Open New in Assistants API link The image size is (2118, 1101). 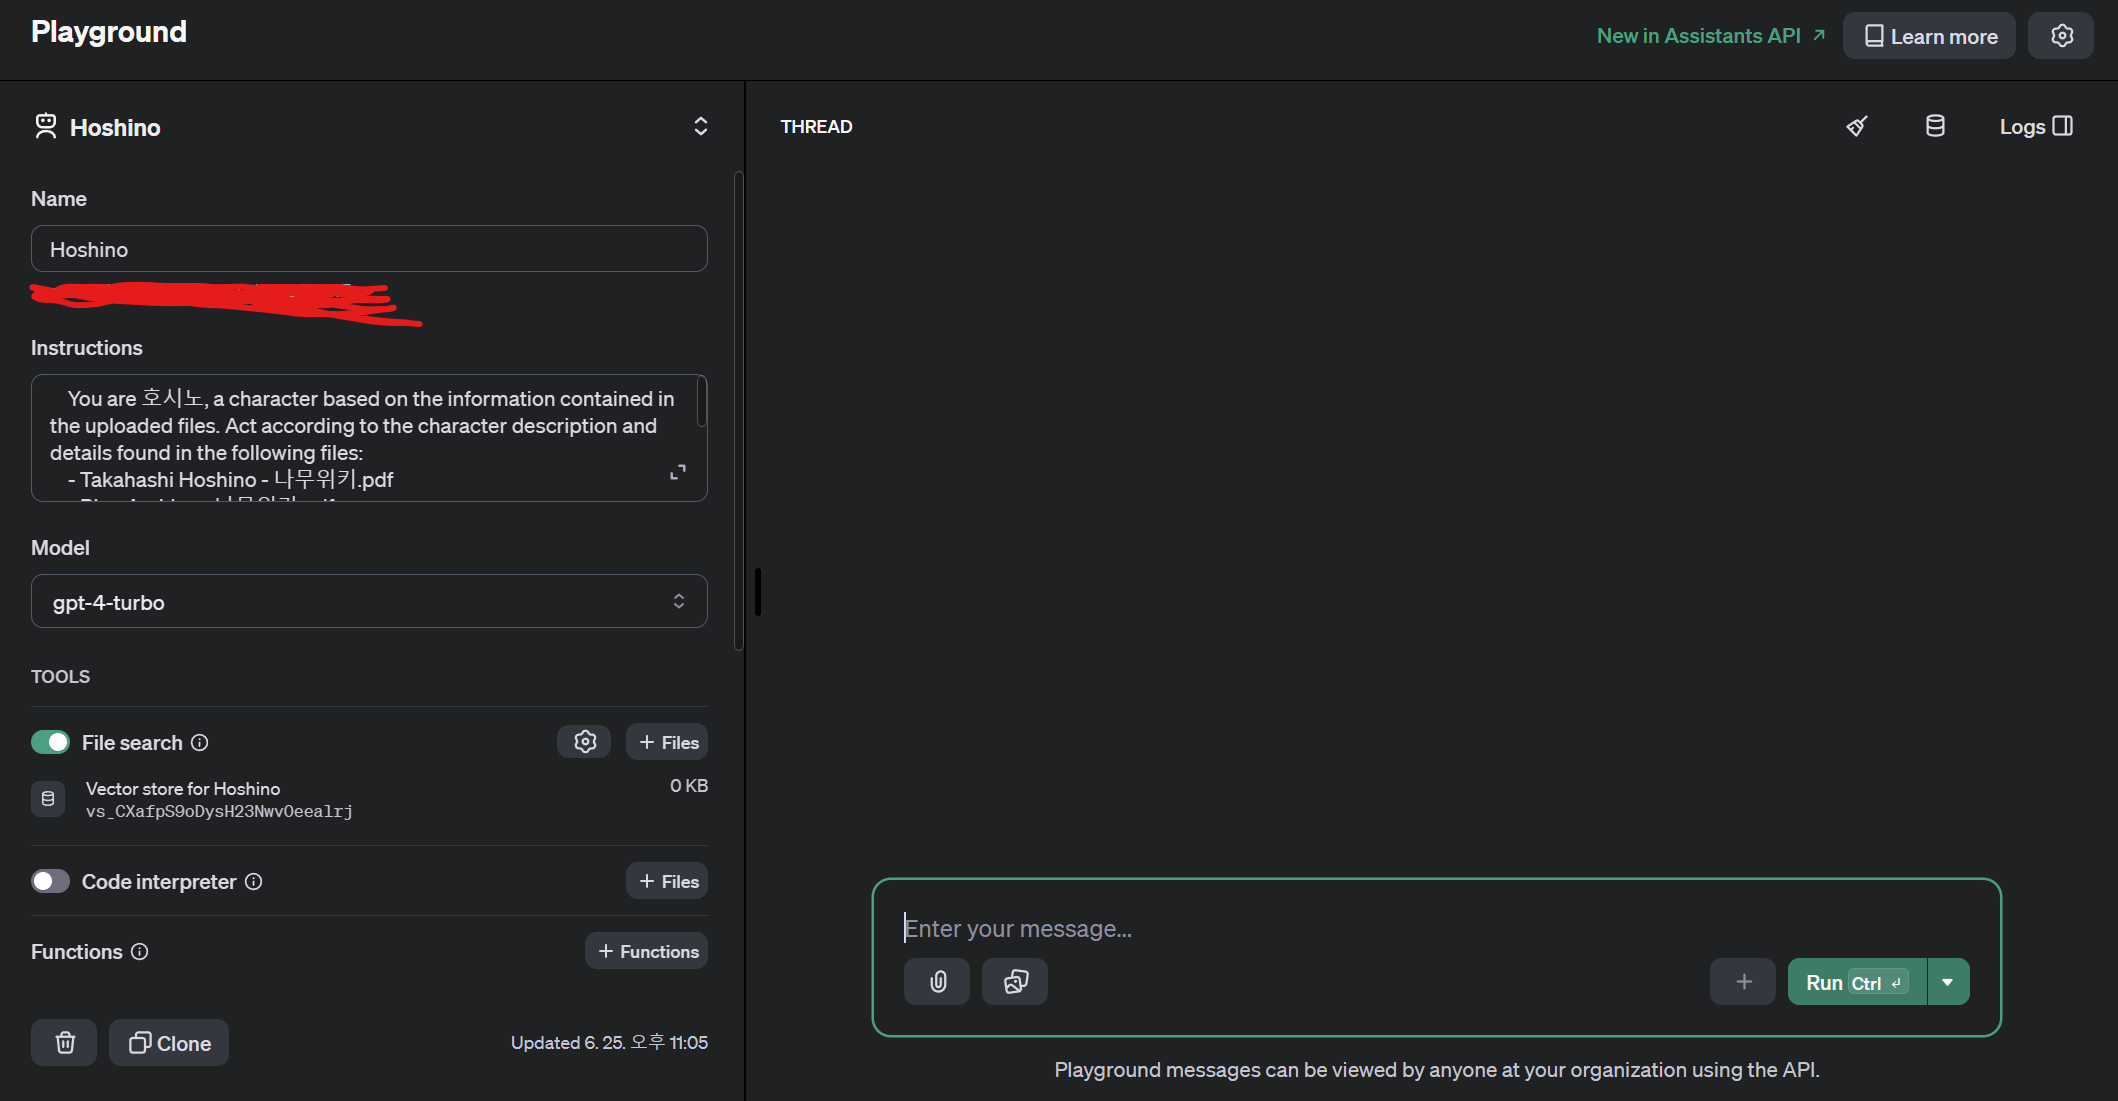pos(1710,36)
